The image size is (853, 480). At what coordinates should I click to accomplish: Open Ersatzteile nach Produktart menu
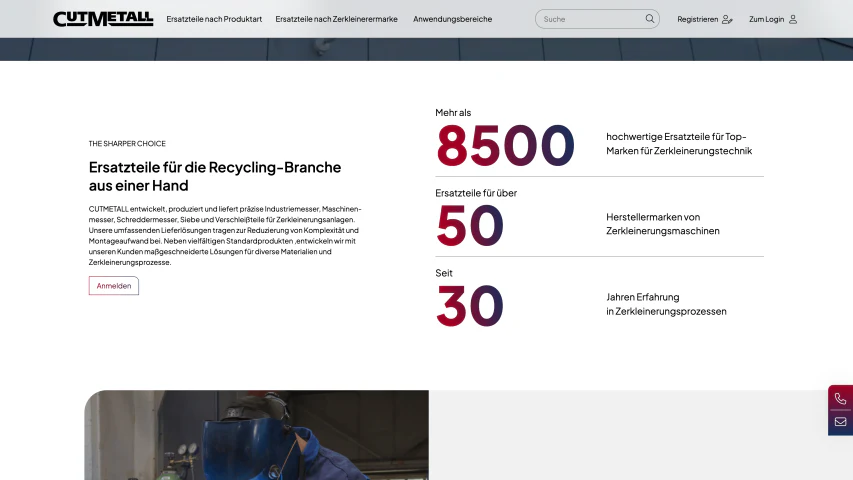pos(214,19)
